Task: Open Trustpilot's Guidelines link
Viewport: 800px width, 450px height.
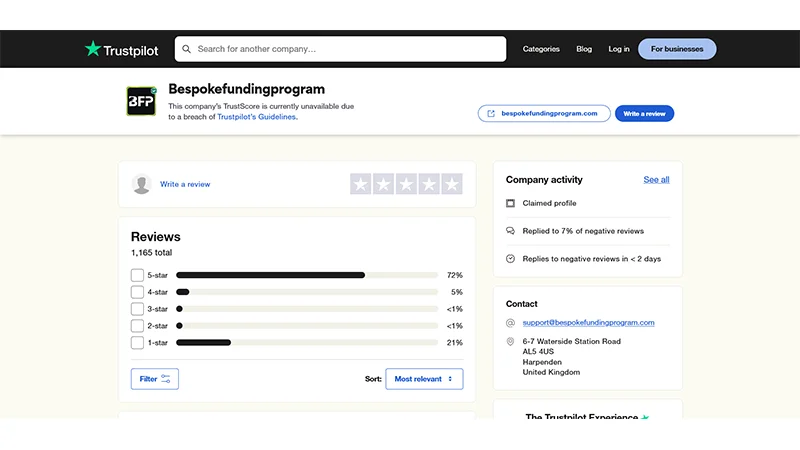Action: pyautogui.click(x=257, y=117)
